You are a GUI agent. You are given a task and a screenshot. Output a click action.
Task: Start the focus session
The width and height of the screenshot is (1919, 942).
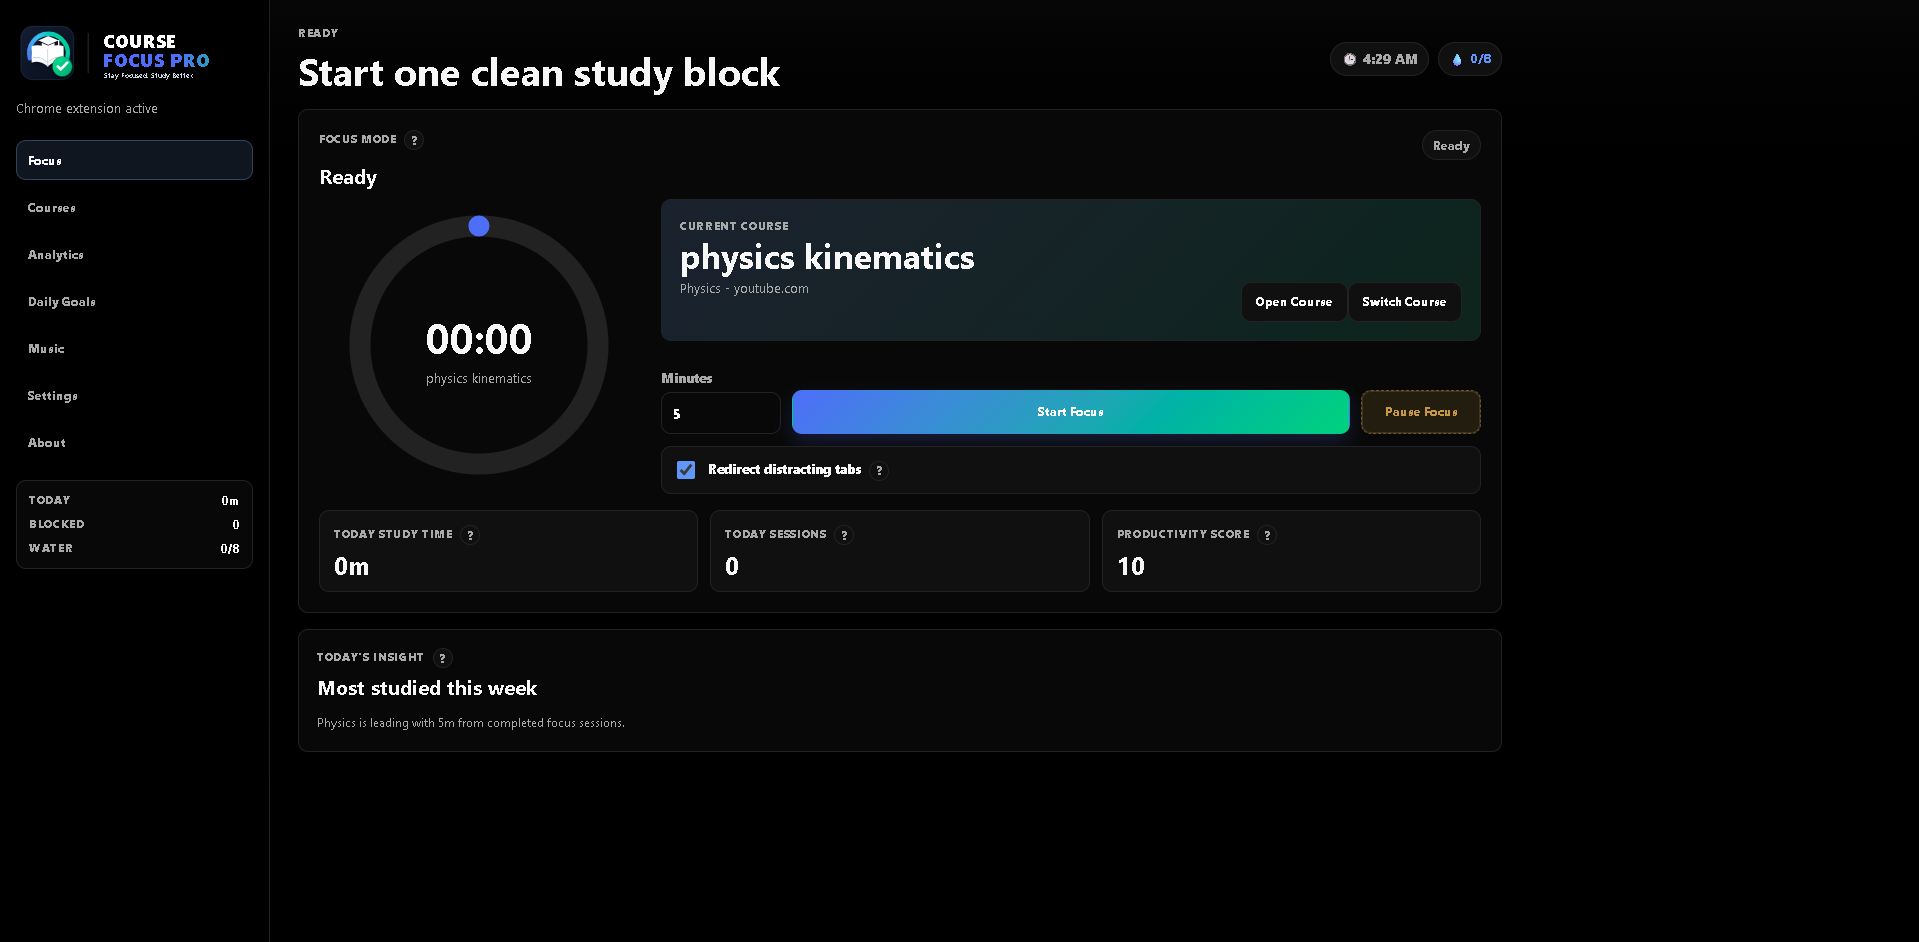point(1070,412)
